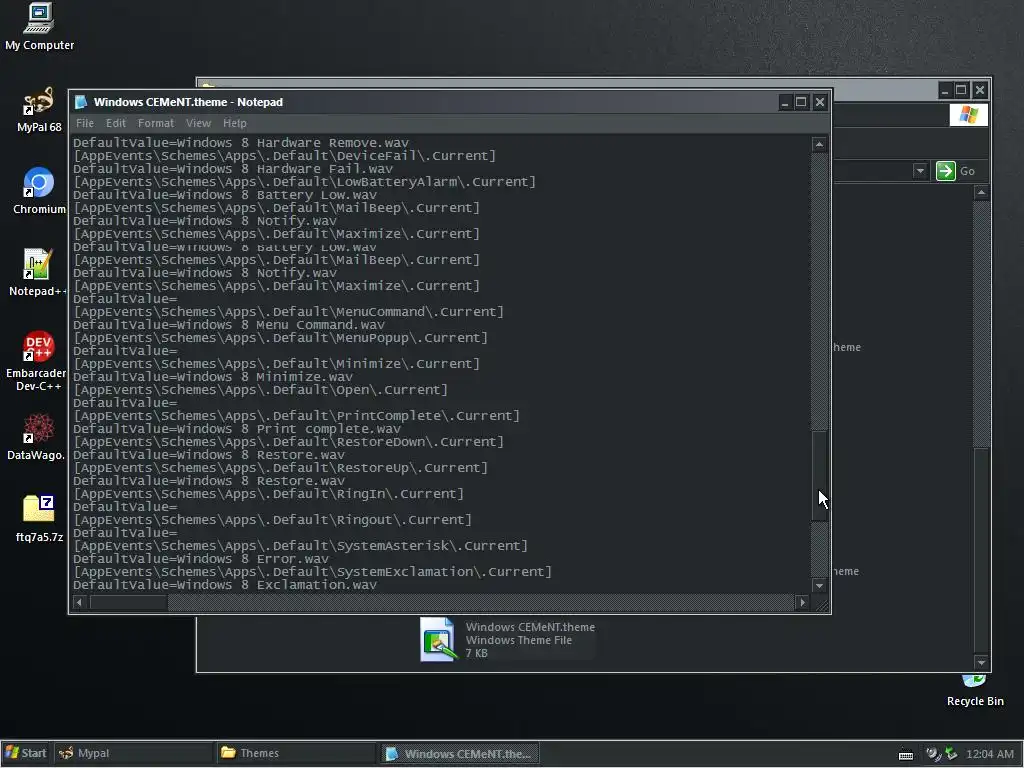The image size is (1024, 768).
Task: Open the Notepad File menu
Action: [x=85, y=123]
